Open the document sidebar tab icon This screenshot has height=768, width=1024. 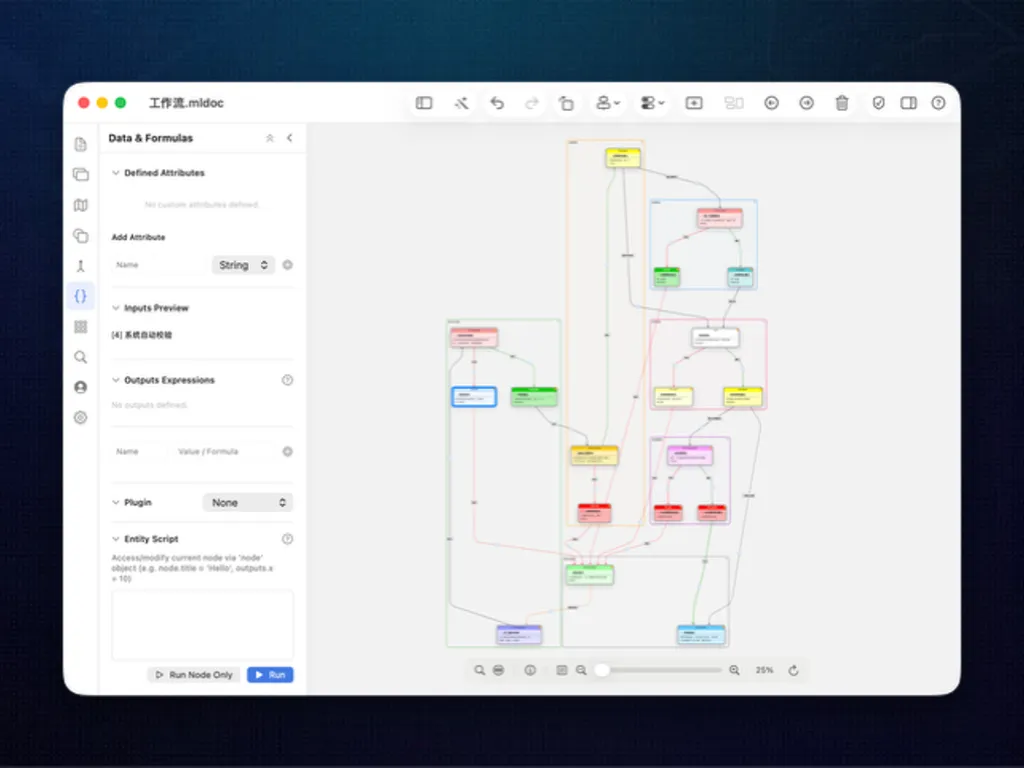[x=80, y=144]
